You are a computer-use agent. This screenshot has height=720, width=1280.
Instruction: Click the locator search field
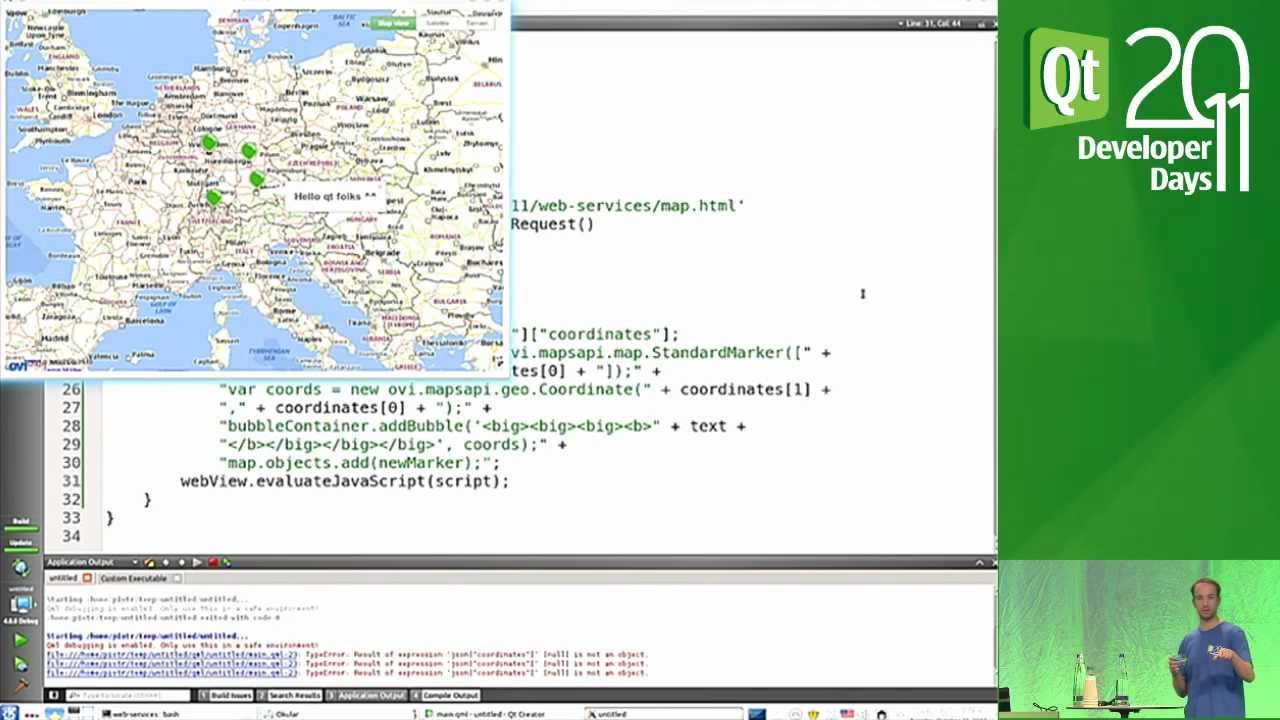128,696
